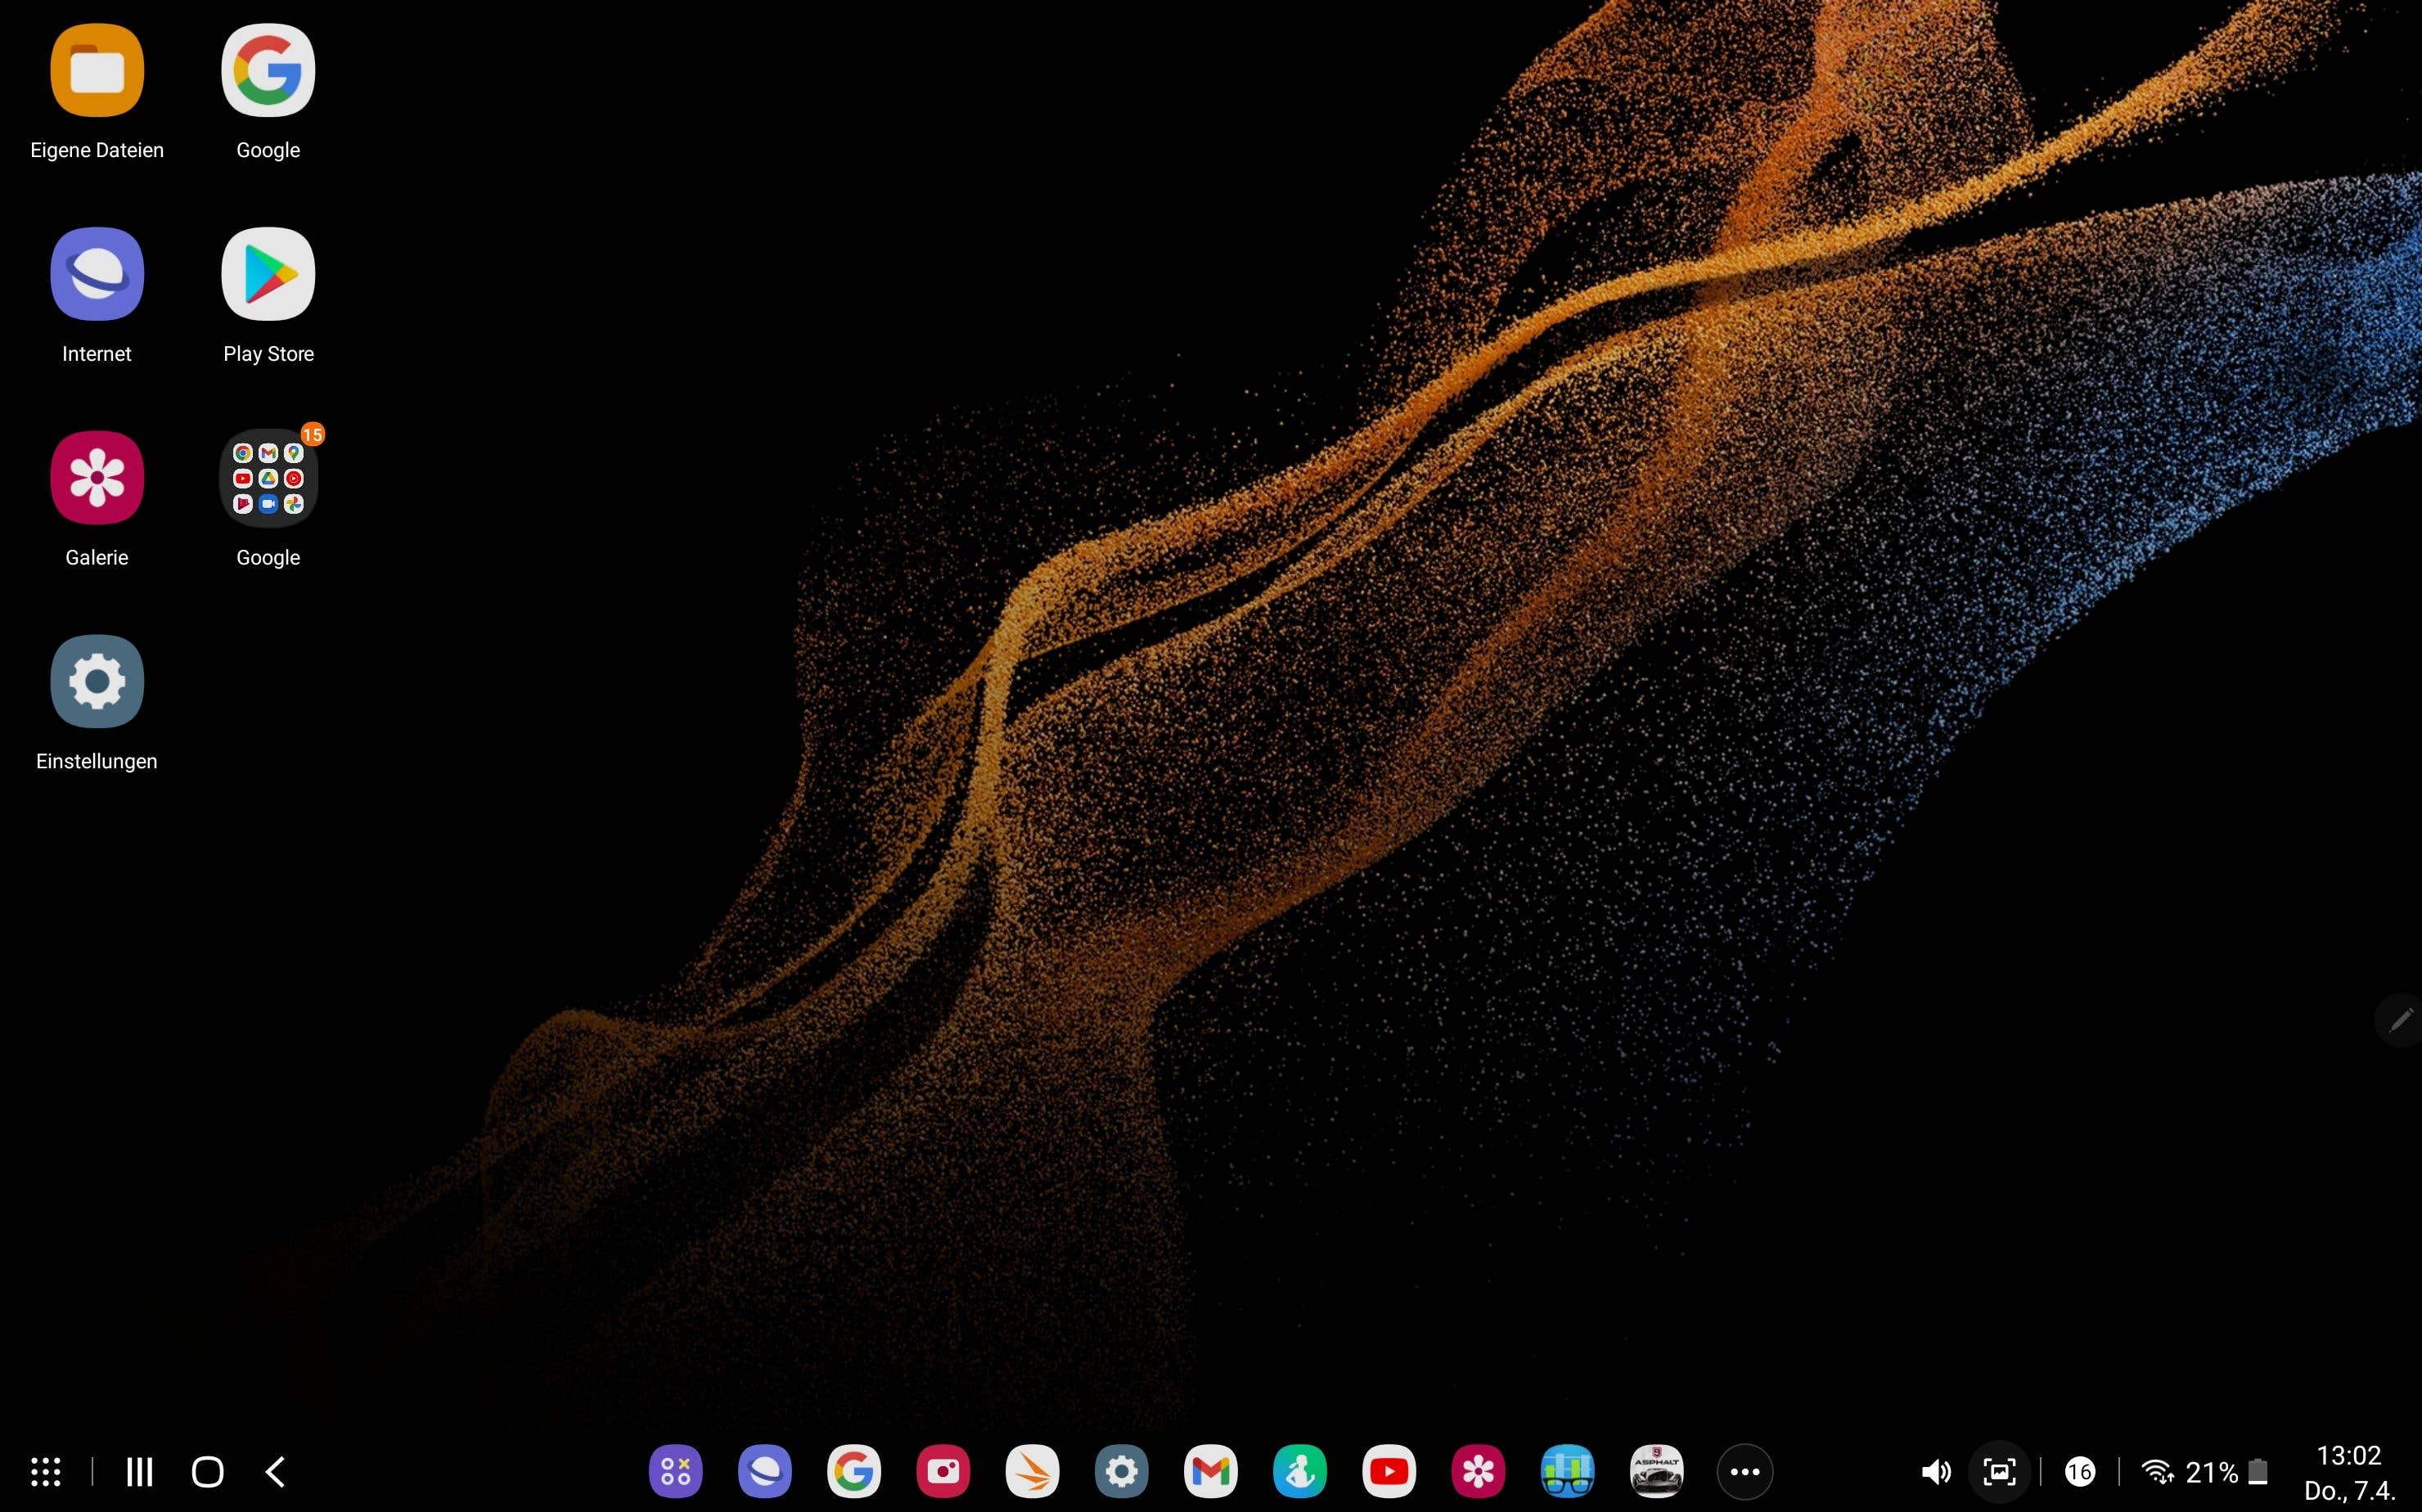Tap the back arrow navigation button
This screenshot has width=2422, height=1512.
(276, 1470)
